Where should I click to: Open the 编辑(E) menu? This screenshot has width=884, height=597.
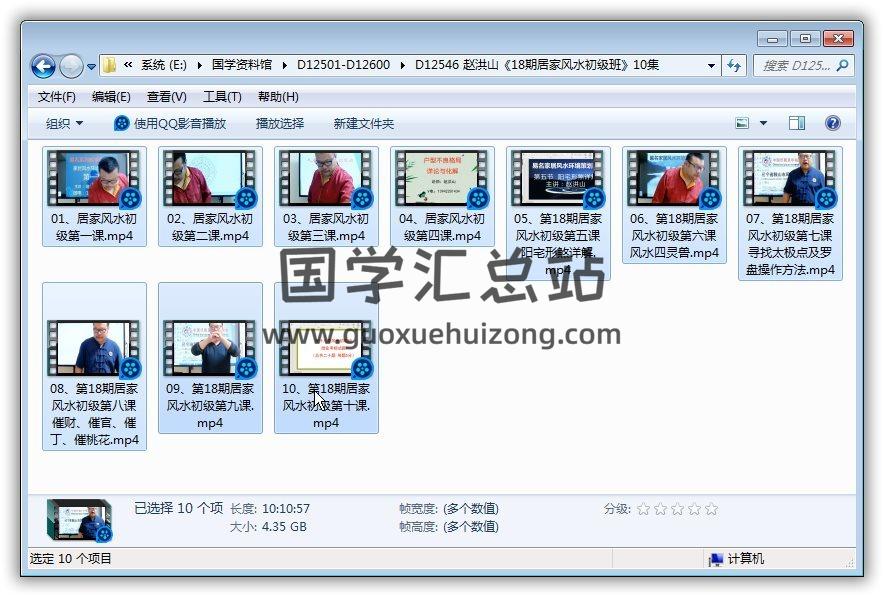[x=111, y=97]
